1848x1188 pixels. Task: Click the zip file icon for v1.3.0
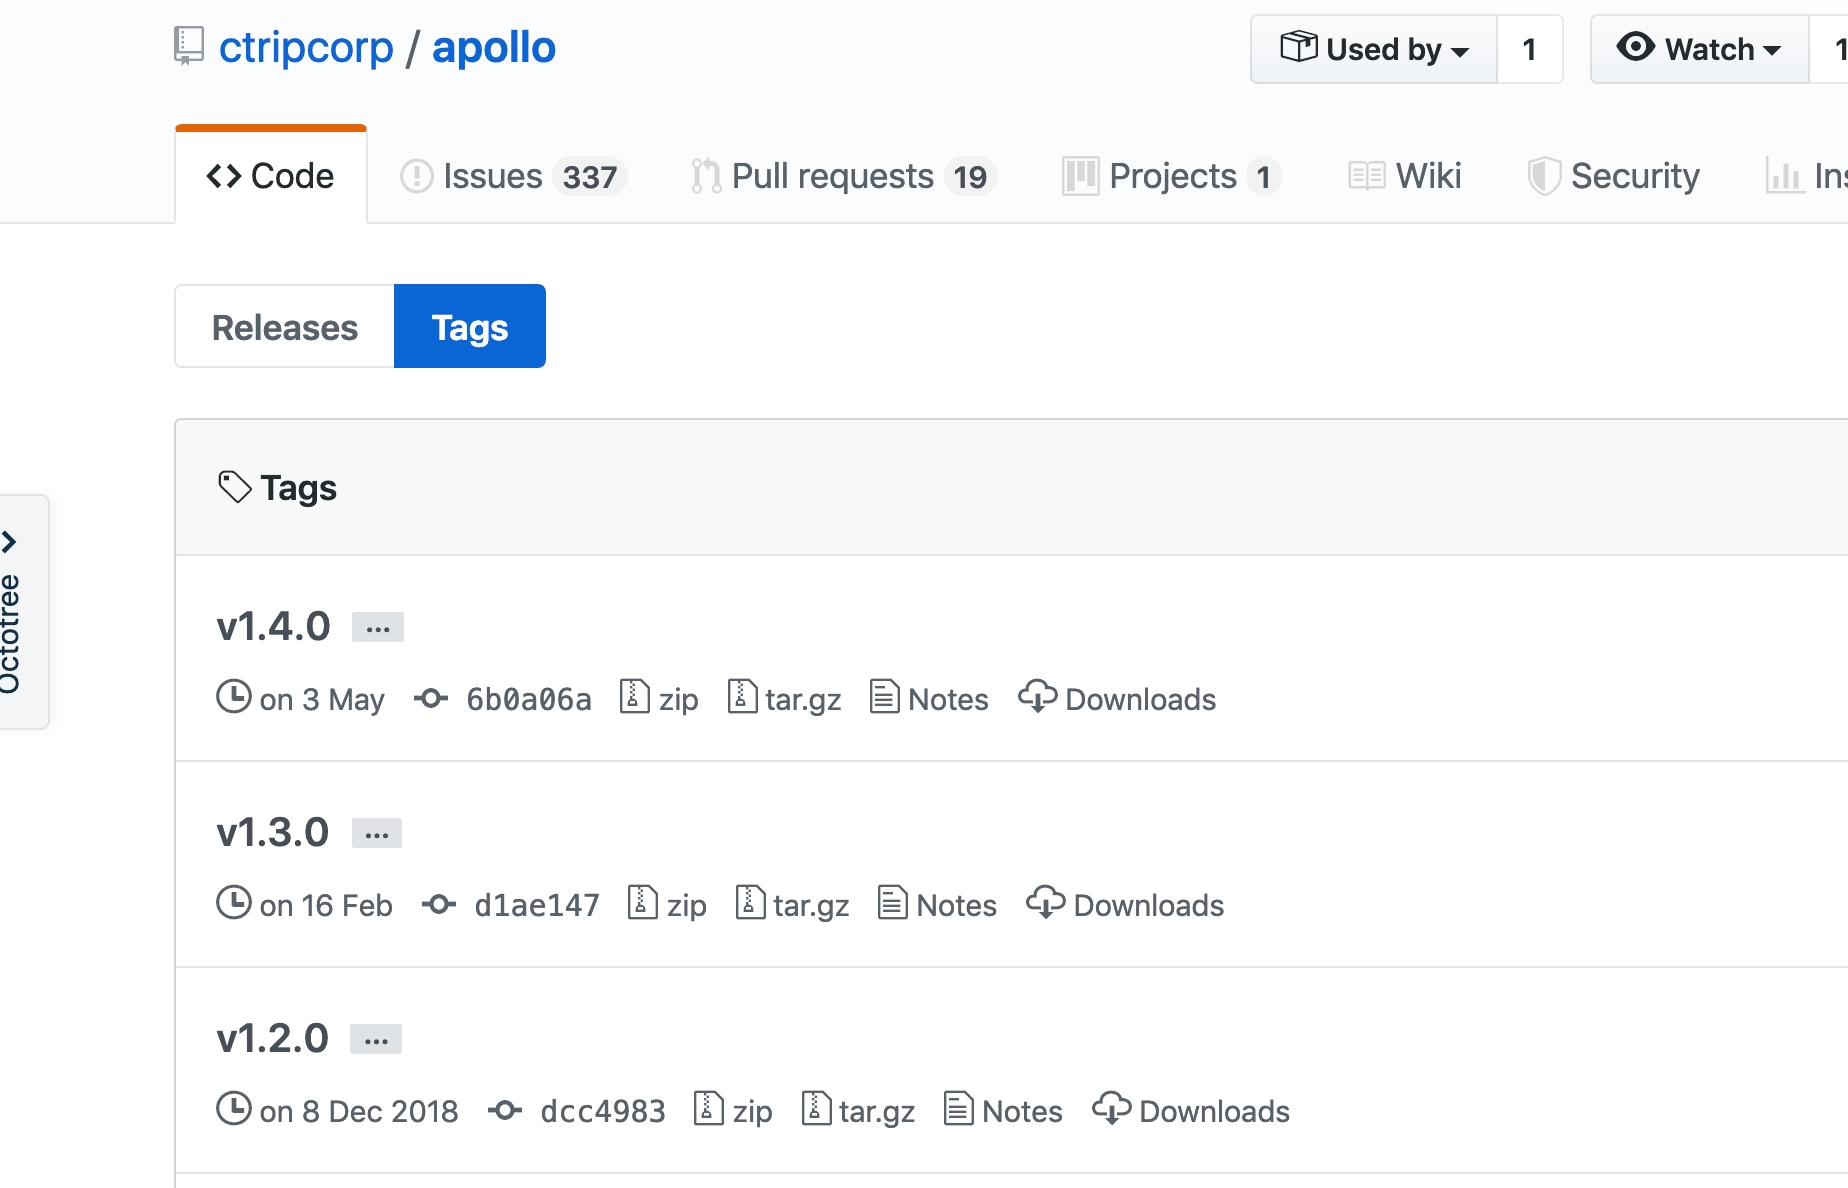click(x=643, y=903)
